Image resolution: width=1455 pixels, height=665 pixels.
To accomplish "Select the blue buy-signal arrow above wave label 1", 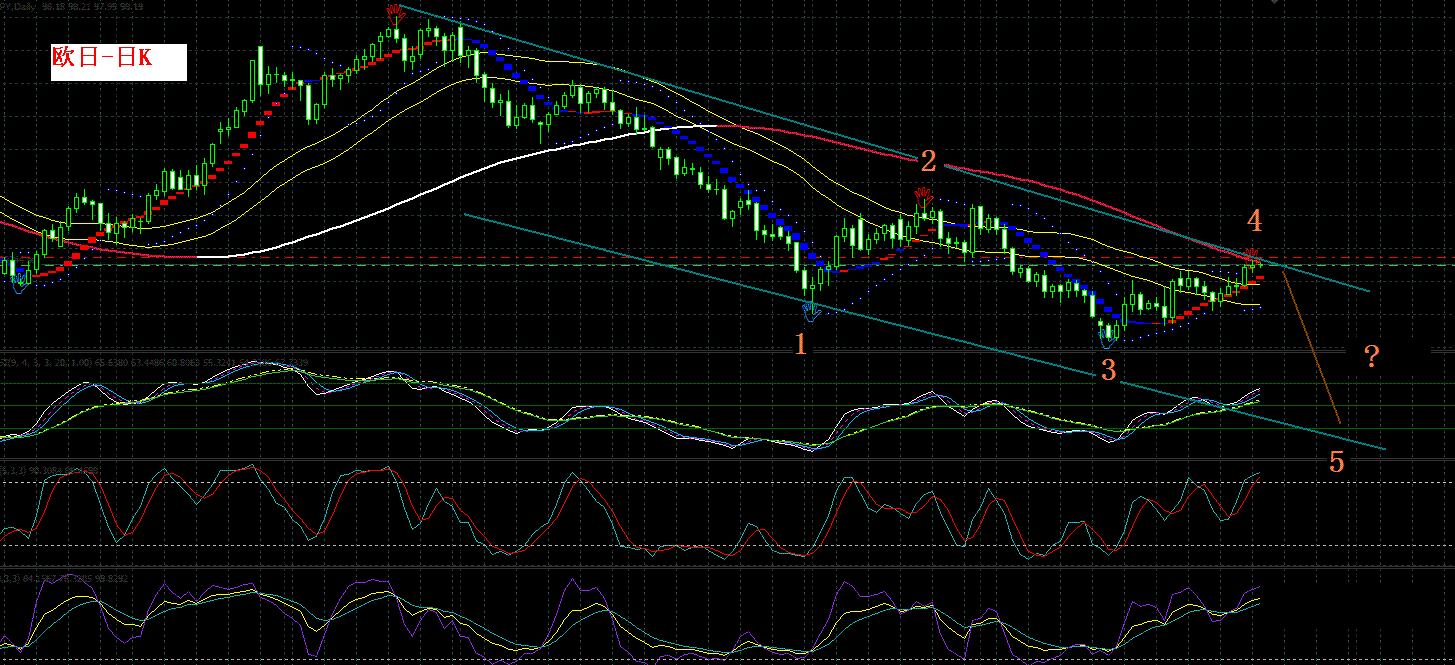I will point(811,311).
